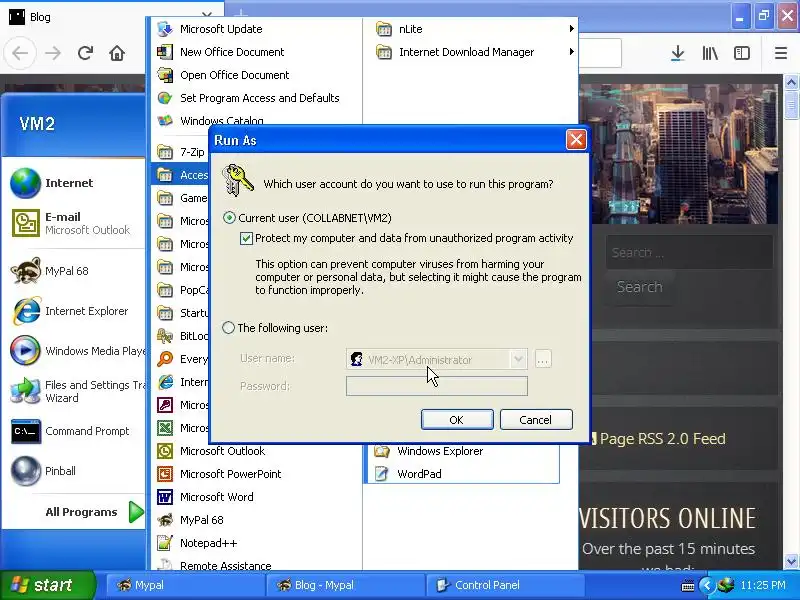Launch Internet globe icon in Start menu
Screen dimensions: 800x600
click(x=26, y=183)
